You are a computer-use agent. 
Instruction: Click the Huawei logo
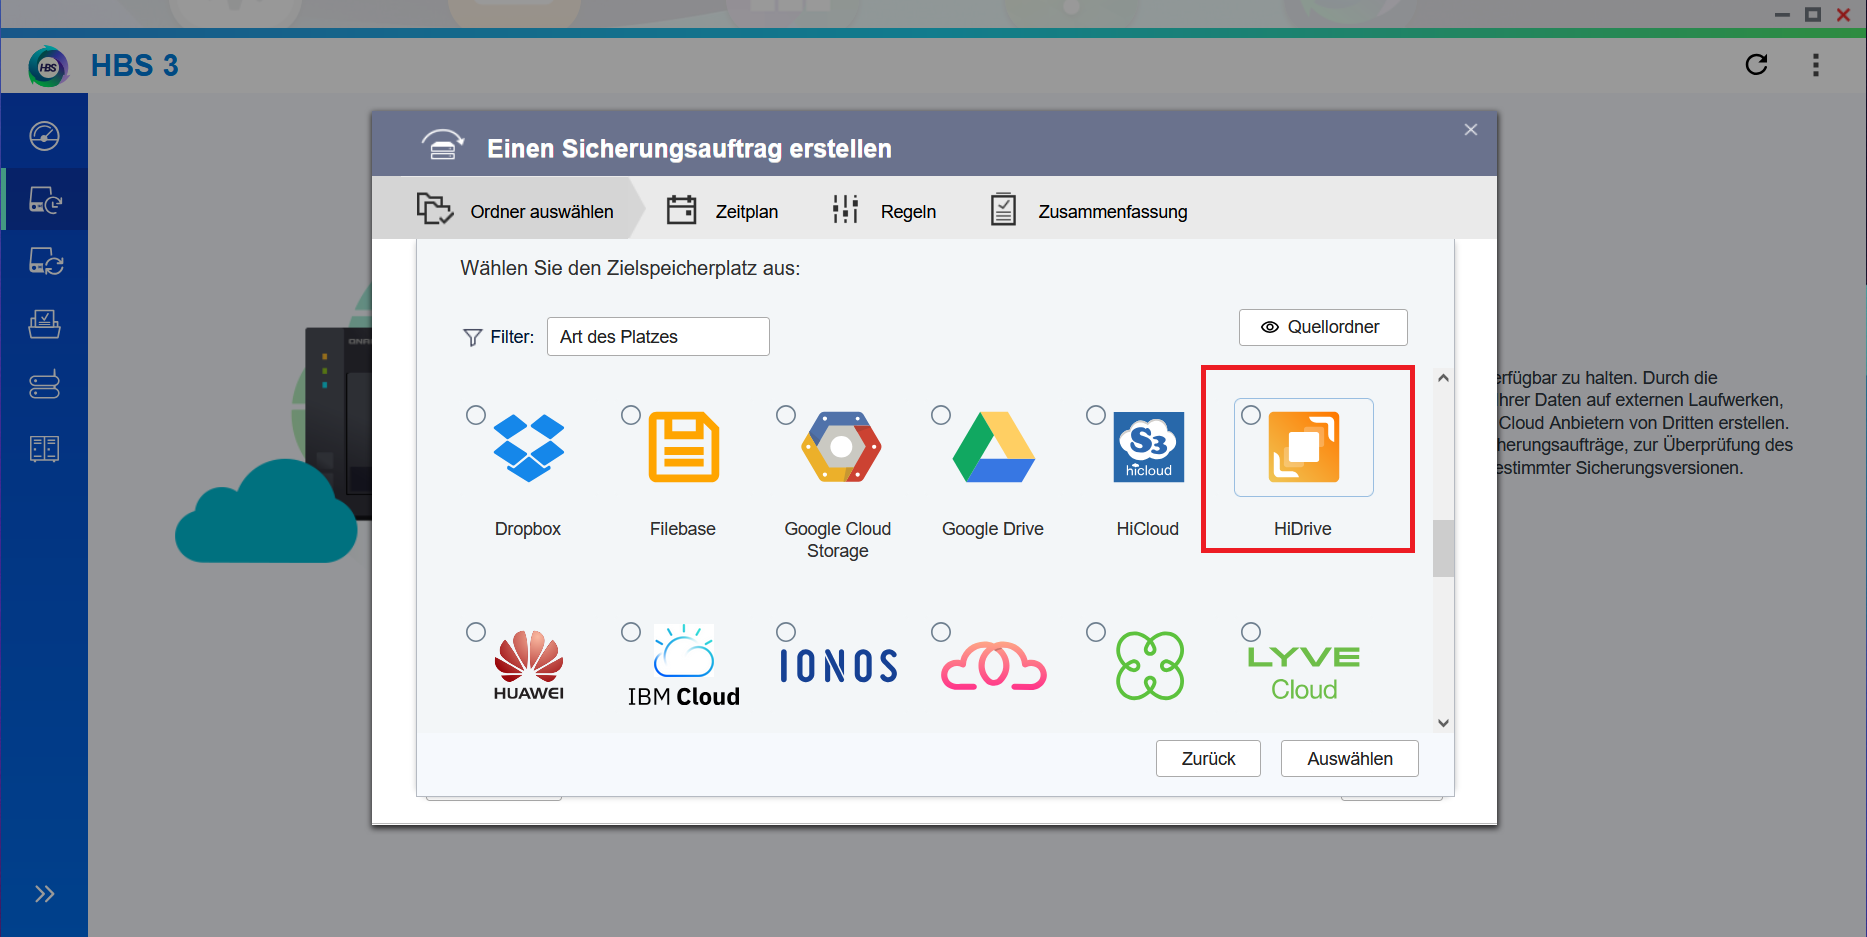pyautogui.click(x=529, y=666)
